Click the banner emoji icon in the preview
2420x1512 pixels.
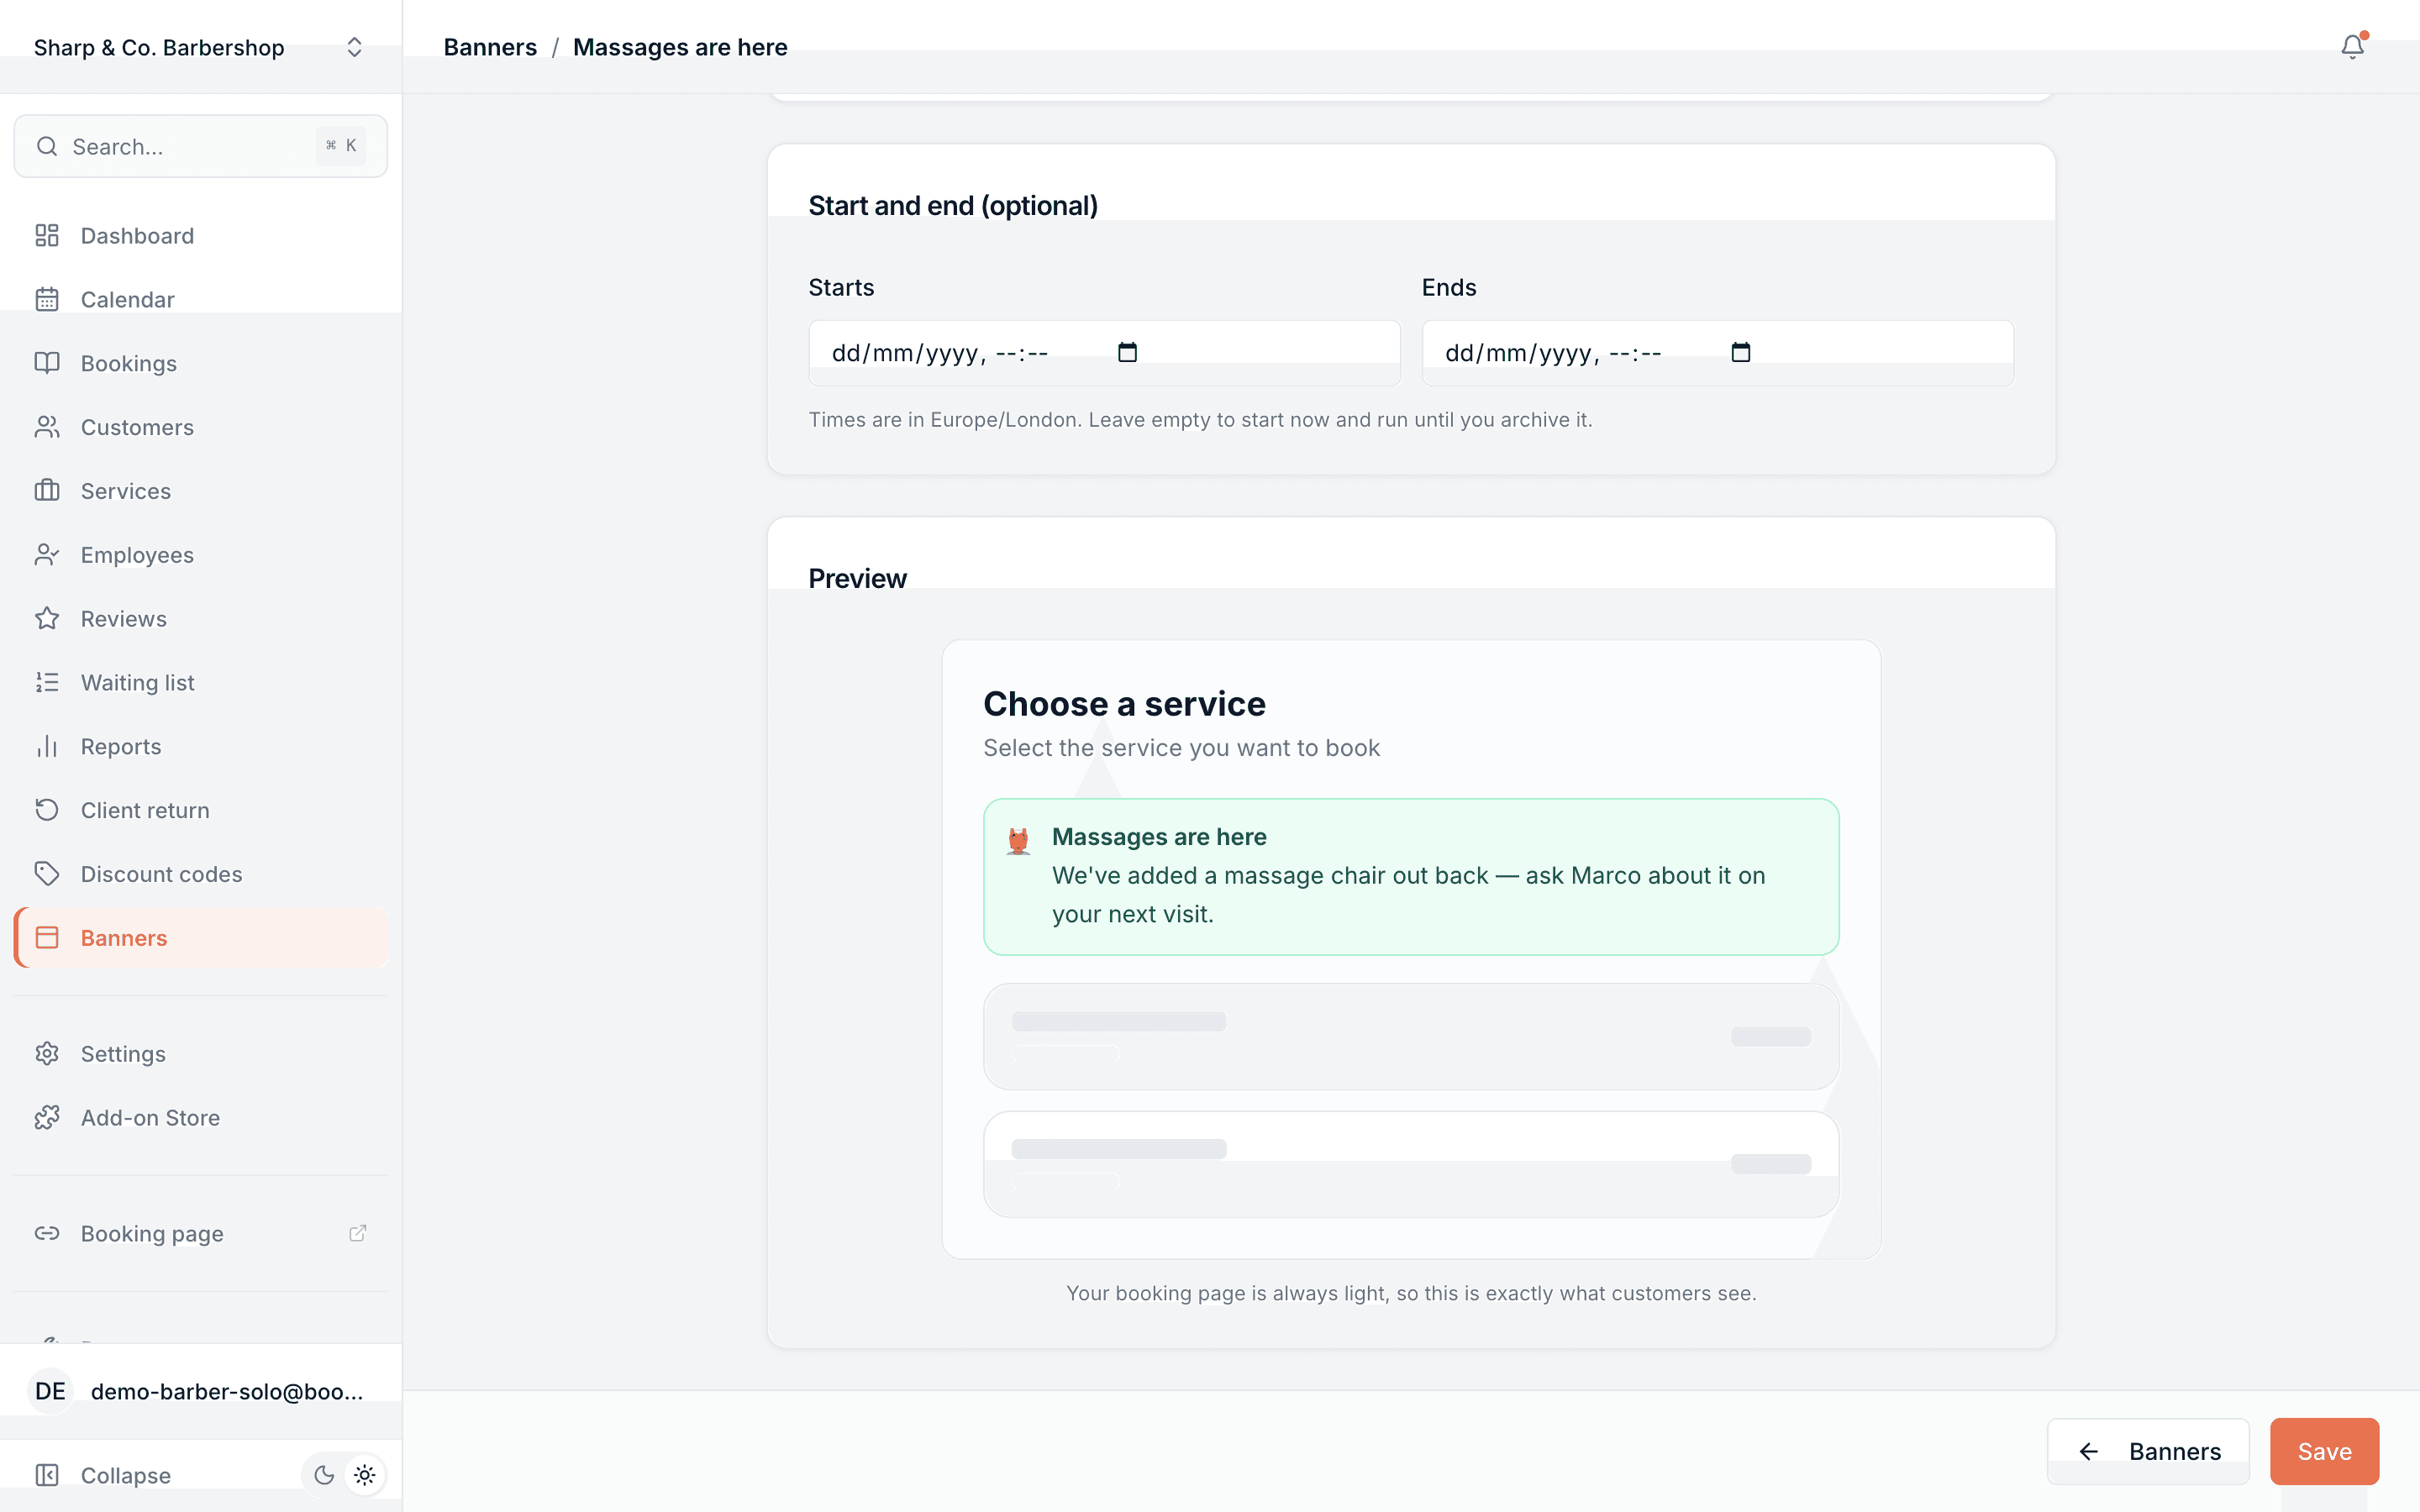pos(1018,840)
